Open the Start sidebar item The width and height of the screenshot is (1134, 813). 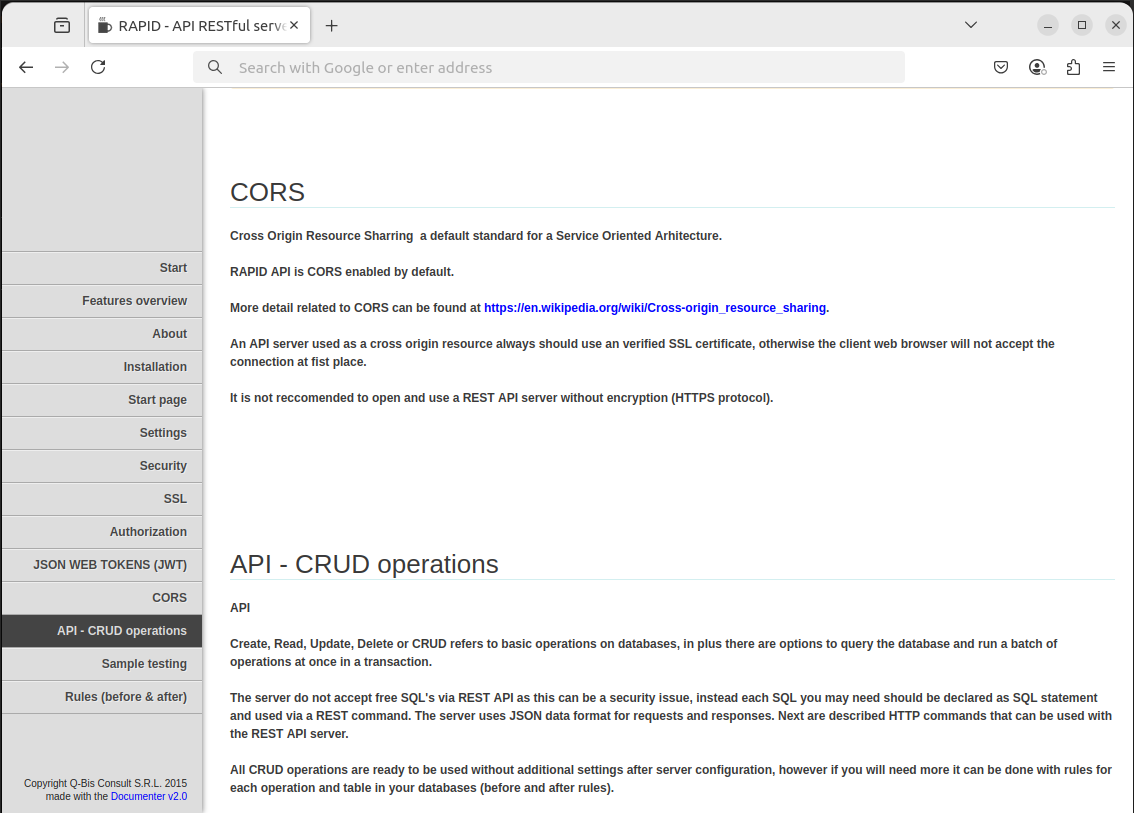click(x=102, y=268)
